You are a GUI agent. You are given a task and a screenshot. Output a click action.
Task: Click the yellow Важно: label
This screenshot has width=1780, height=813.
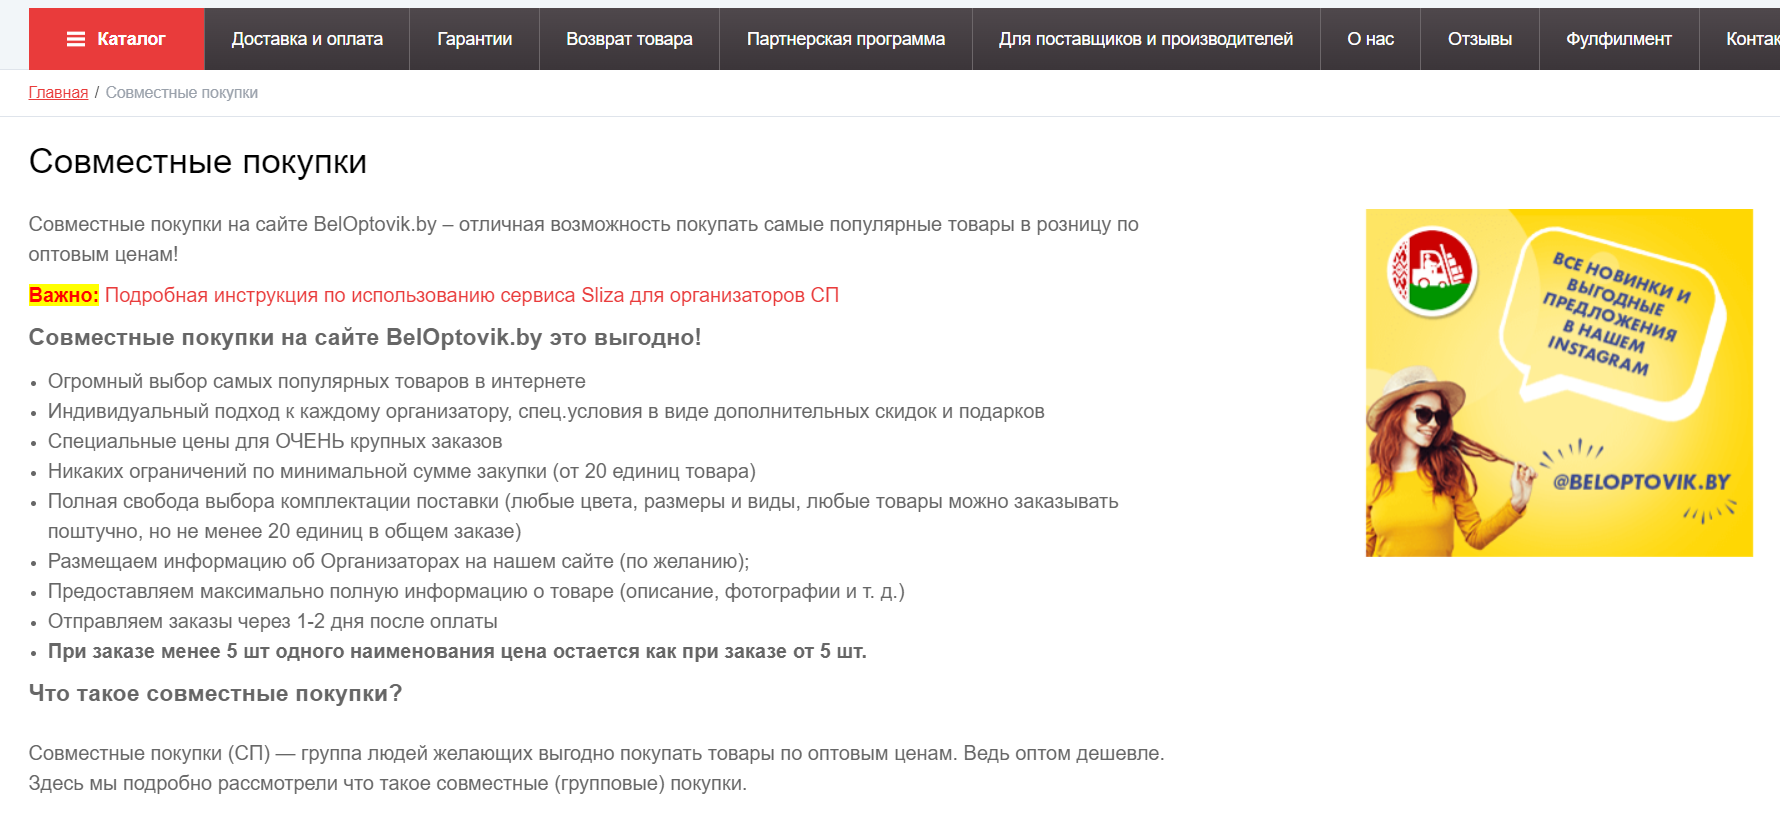pos(64,295)
